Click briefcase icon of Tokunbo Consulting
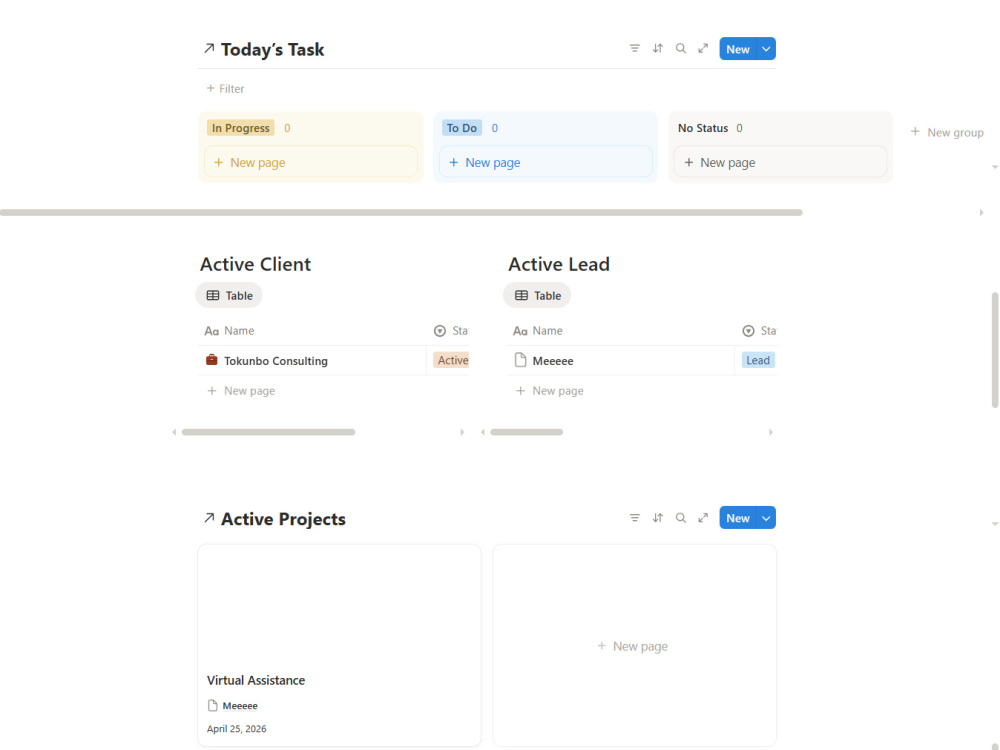 (212, 360)
